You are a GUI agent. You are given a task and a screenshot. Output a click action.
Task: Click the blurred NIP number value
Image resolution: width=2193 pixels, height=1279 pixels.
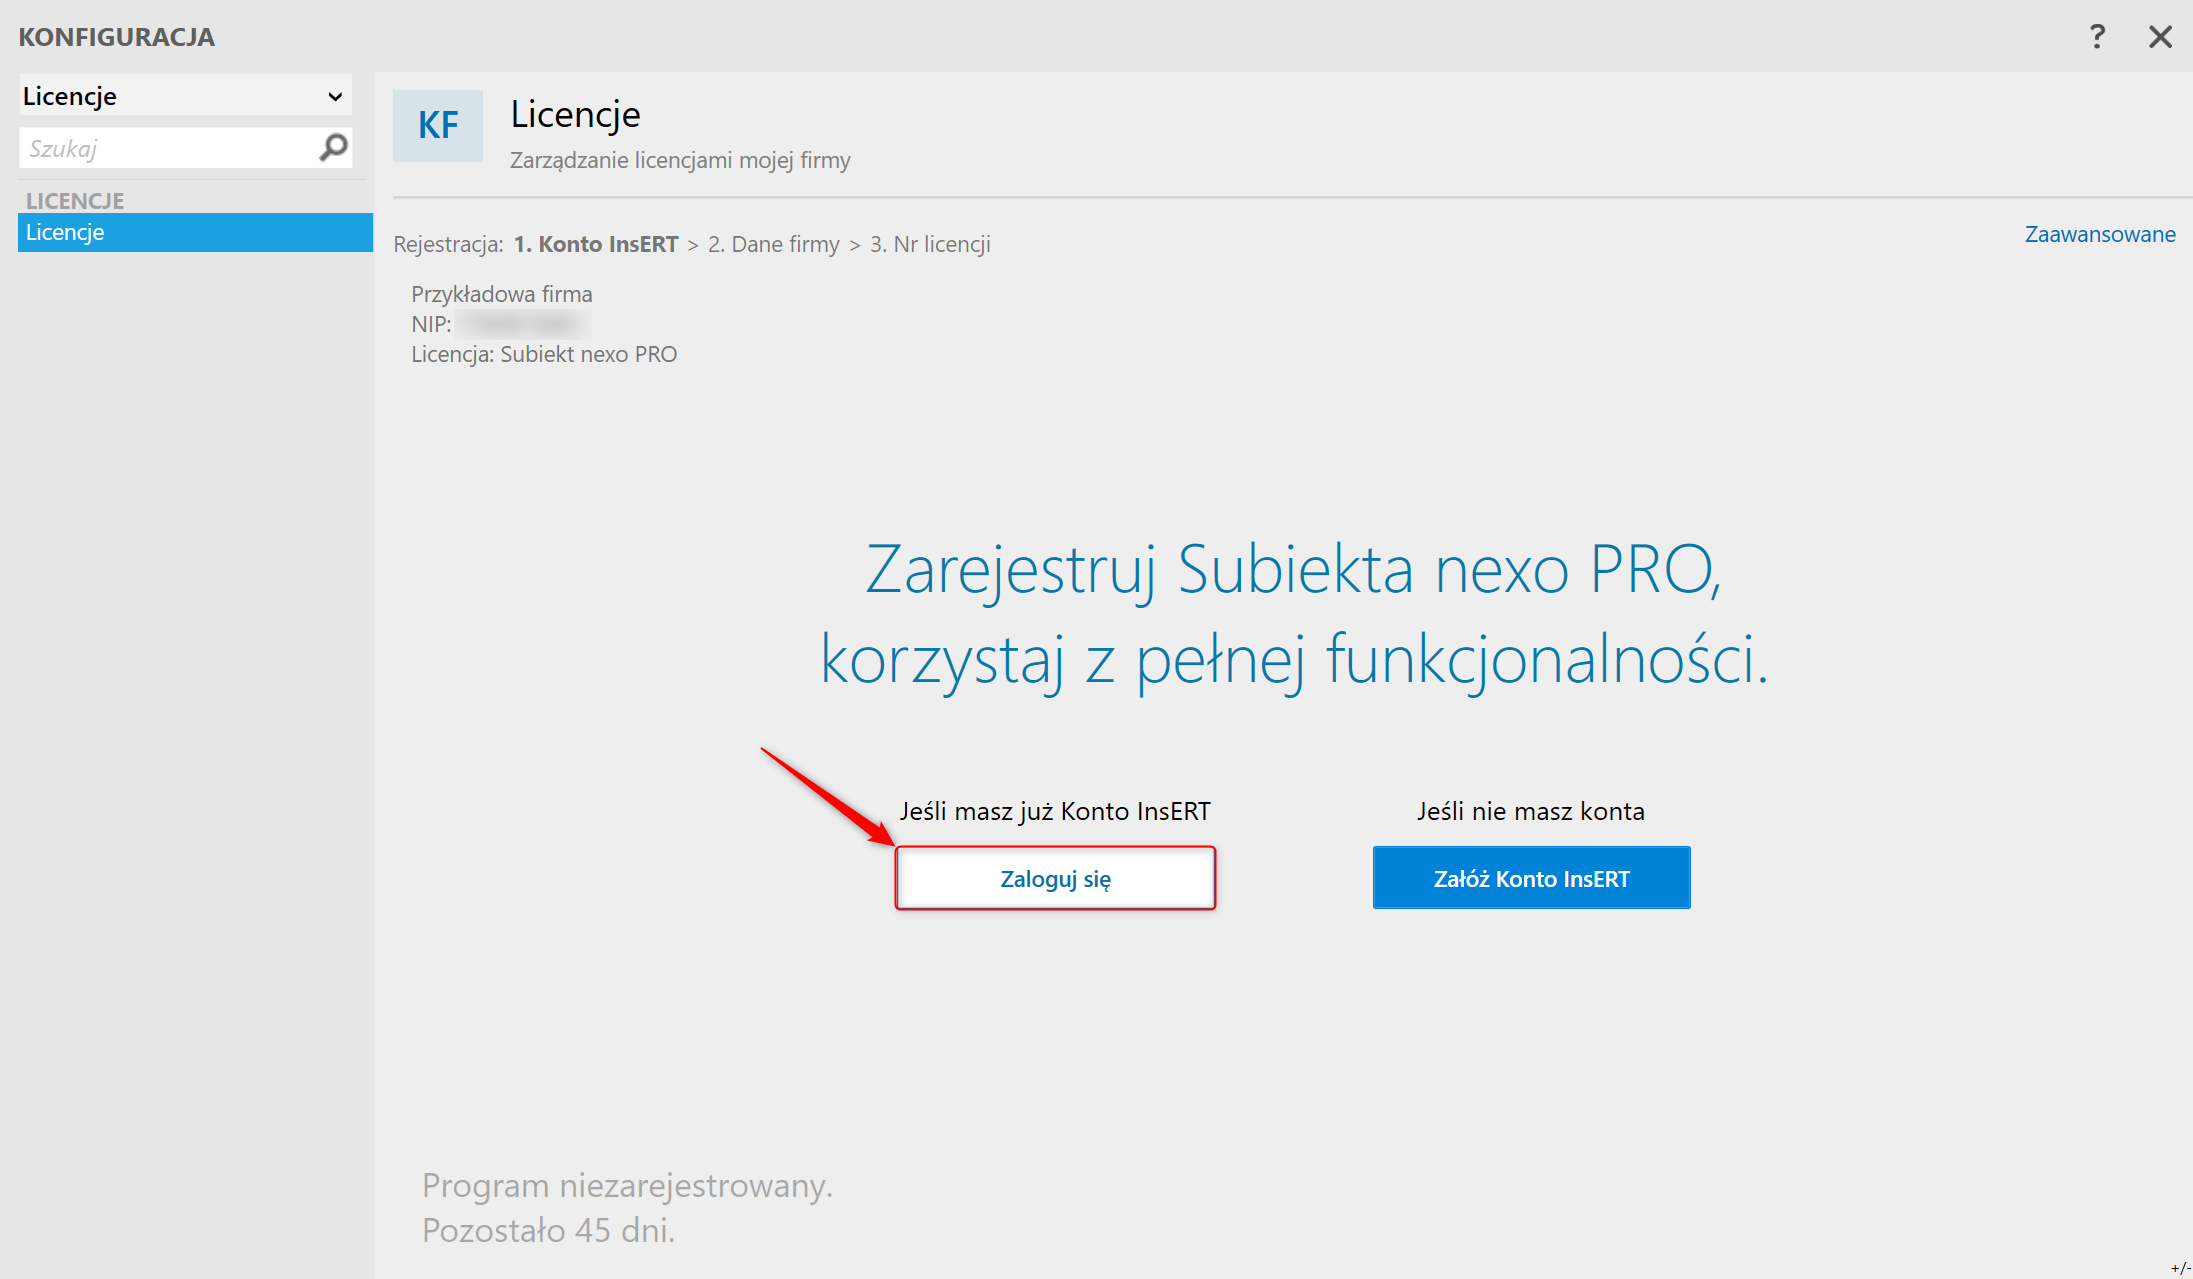coord(521,324)
